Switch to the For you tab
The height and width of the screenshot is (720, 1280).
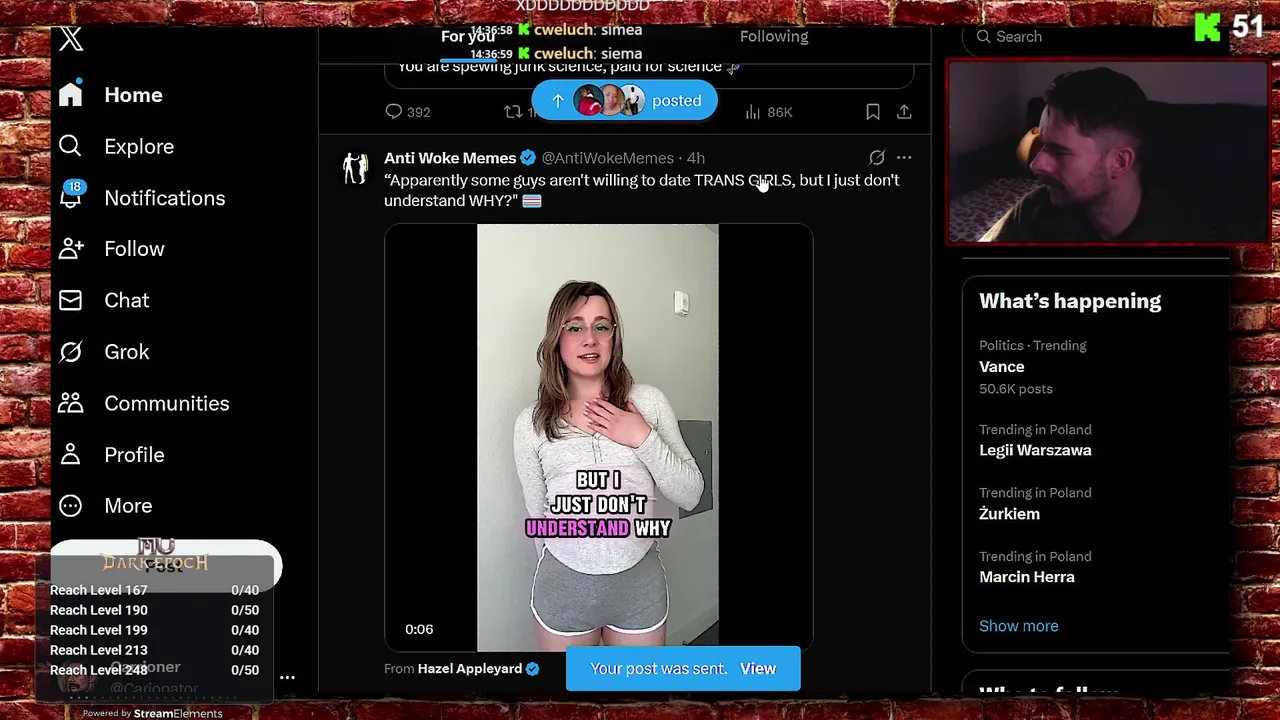click(467, 36)
